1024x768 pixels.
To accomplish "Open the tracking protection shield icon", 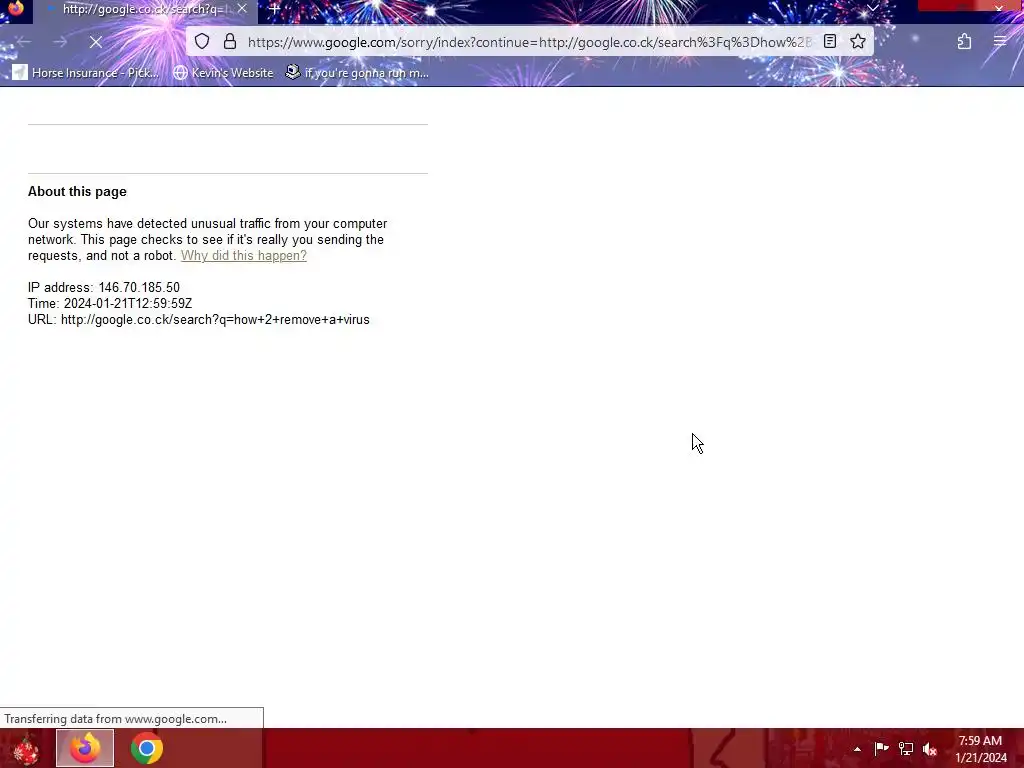I will click(202, 42).
